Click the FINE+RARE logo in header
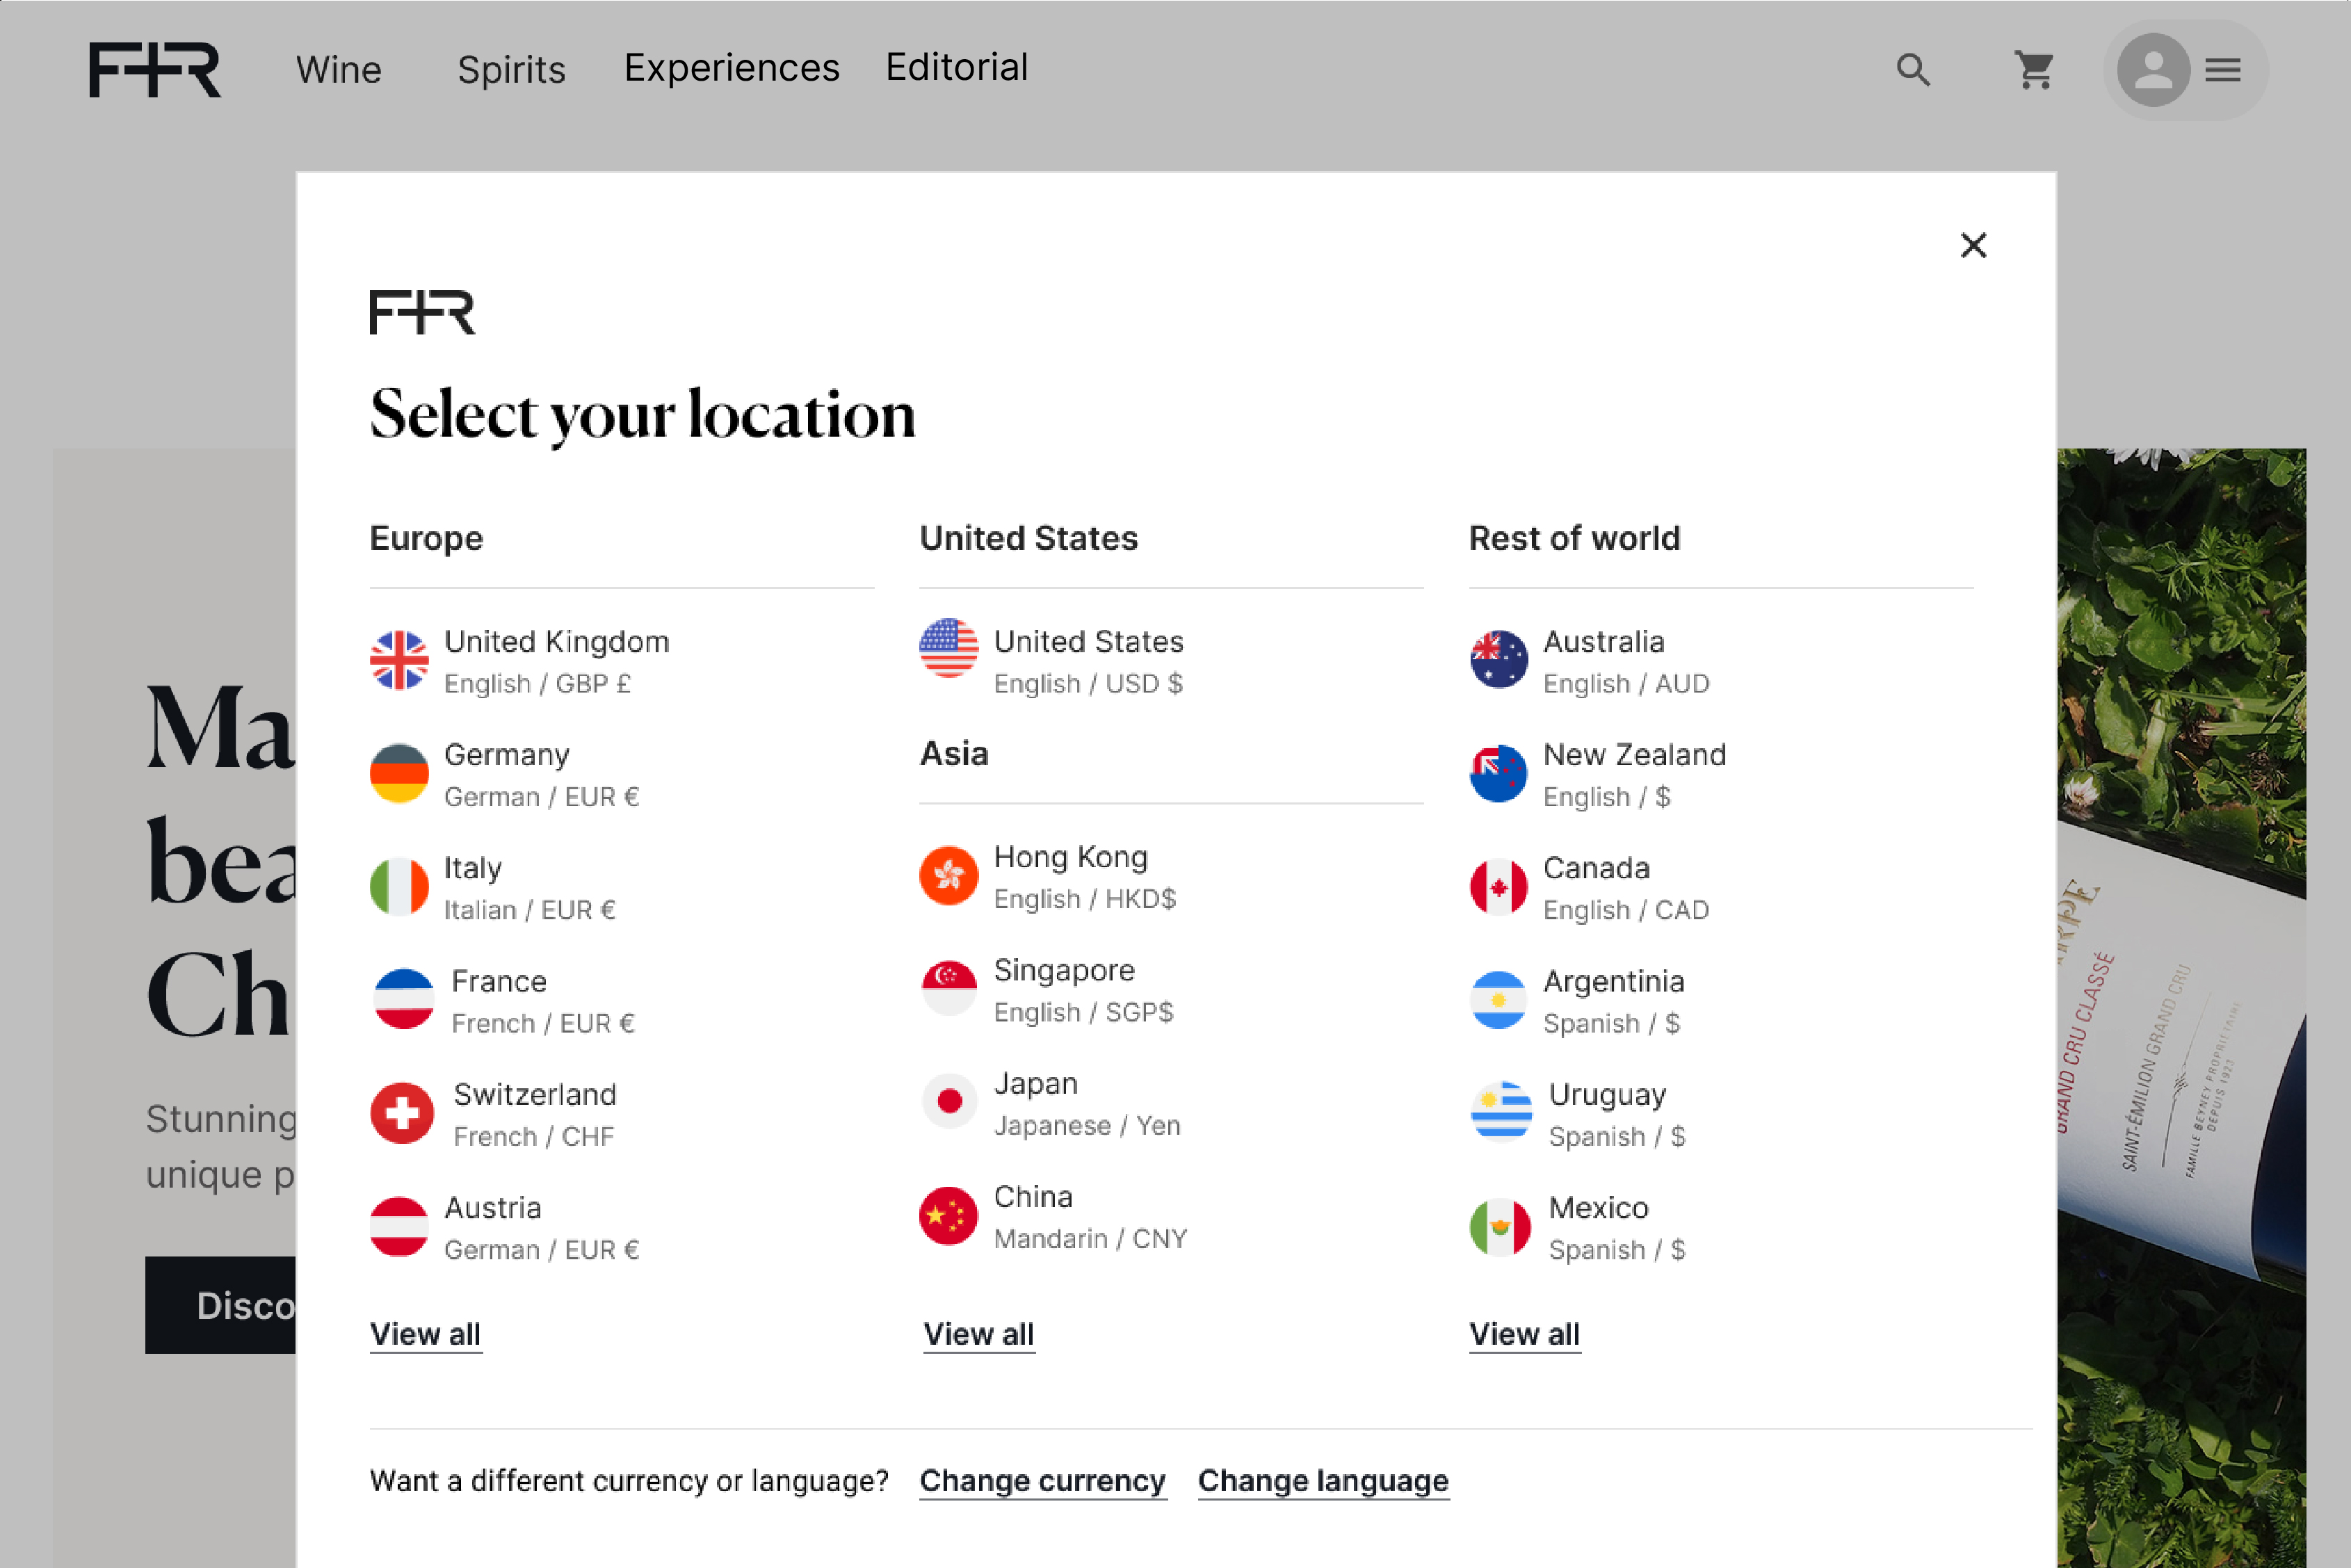Screen dimensions: 2351x1568 pos(154,70)
